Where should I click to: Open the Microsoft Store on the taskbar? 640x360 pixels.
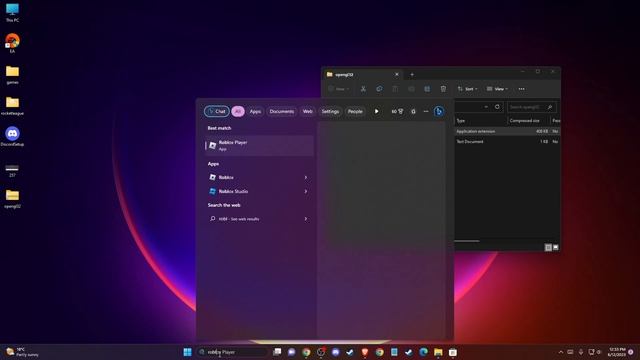click(x=453, y=352)
